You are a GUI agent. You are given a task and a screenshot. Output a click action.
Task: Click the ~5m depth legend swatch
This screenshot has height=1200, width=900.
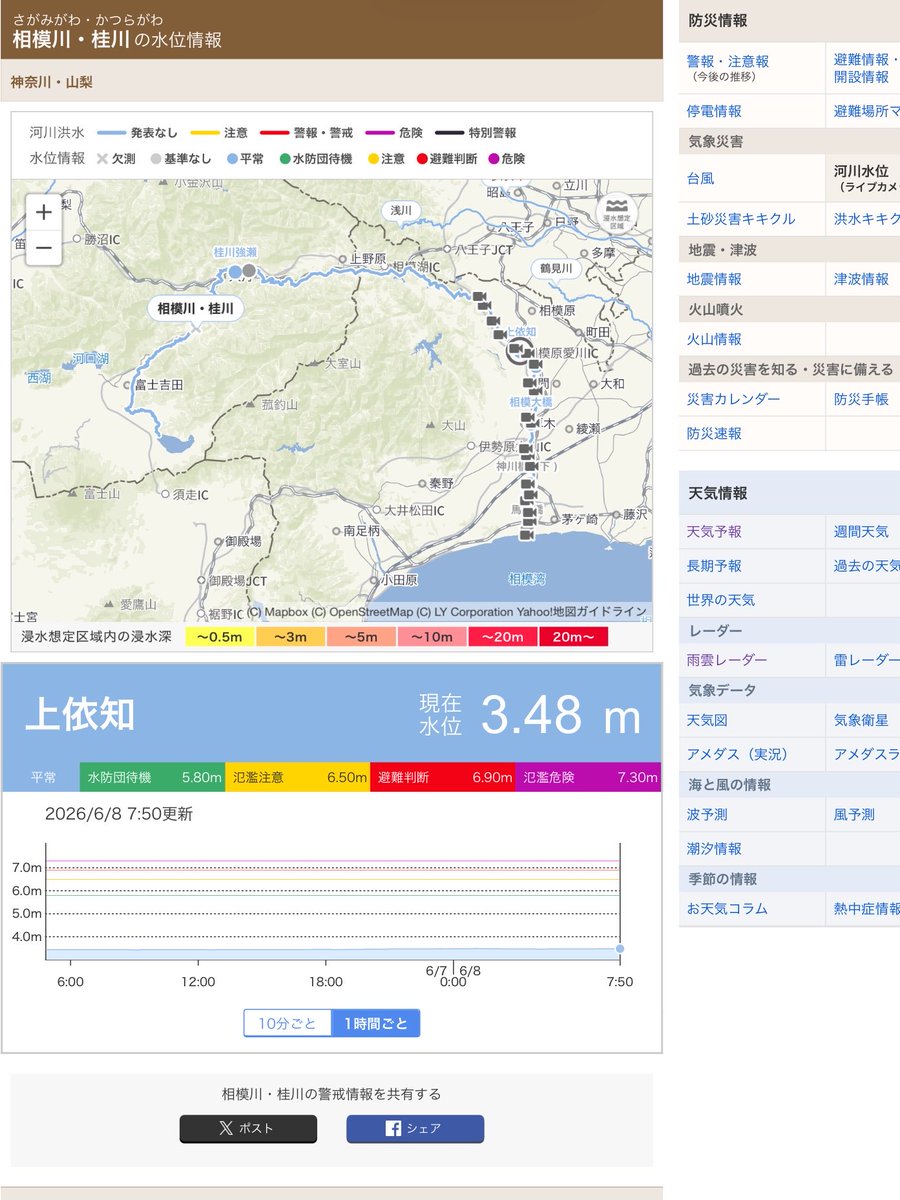point(362,637)
